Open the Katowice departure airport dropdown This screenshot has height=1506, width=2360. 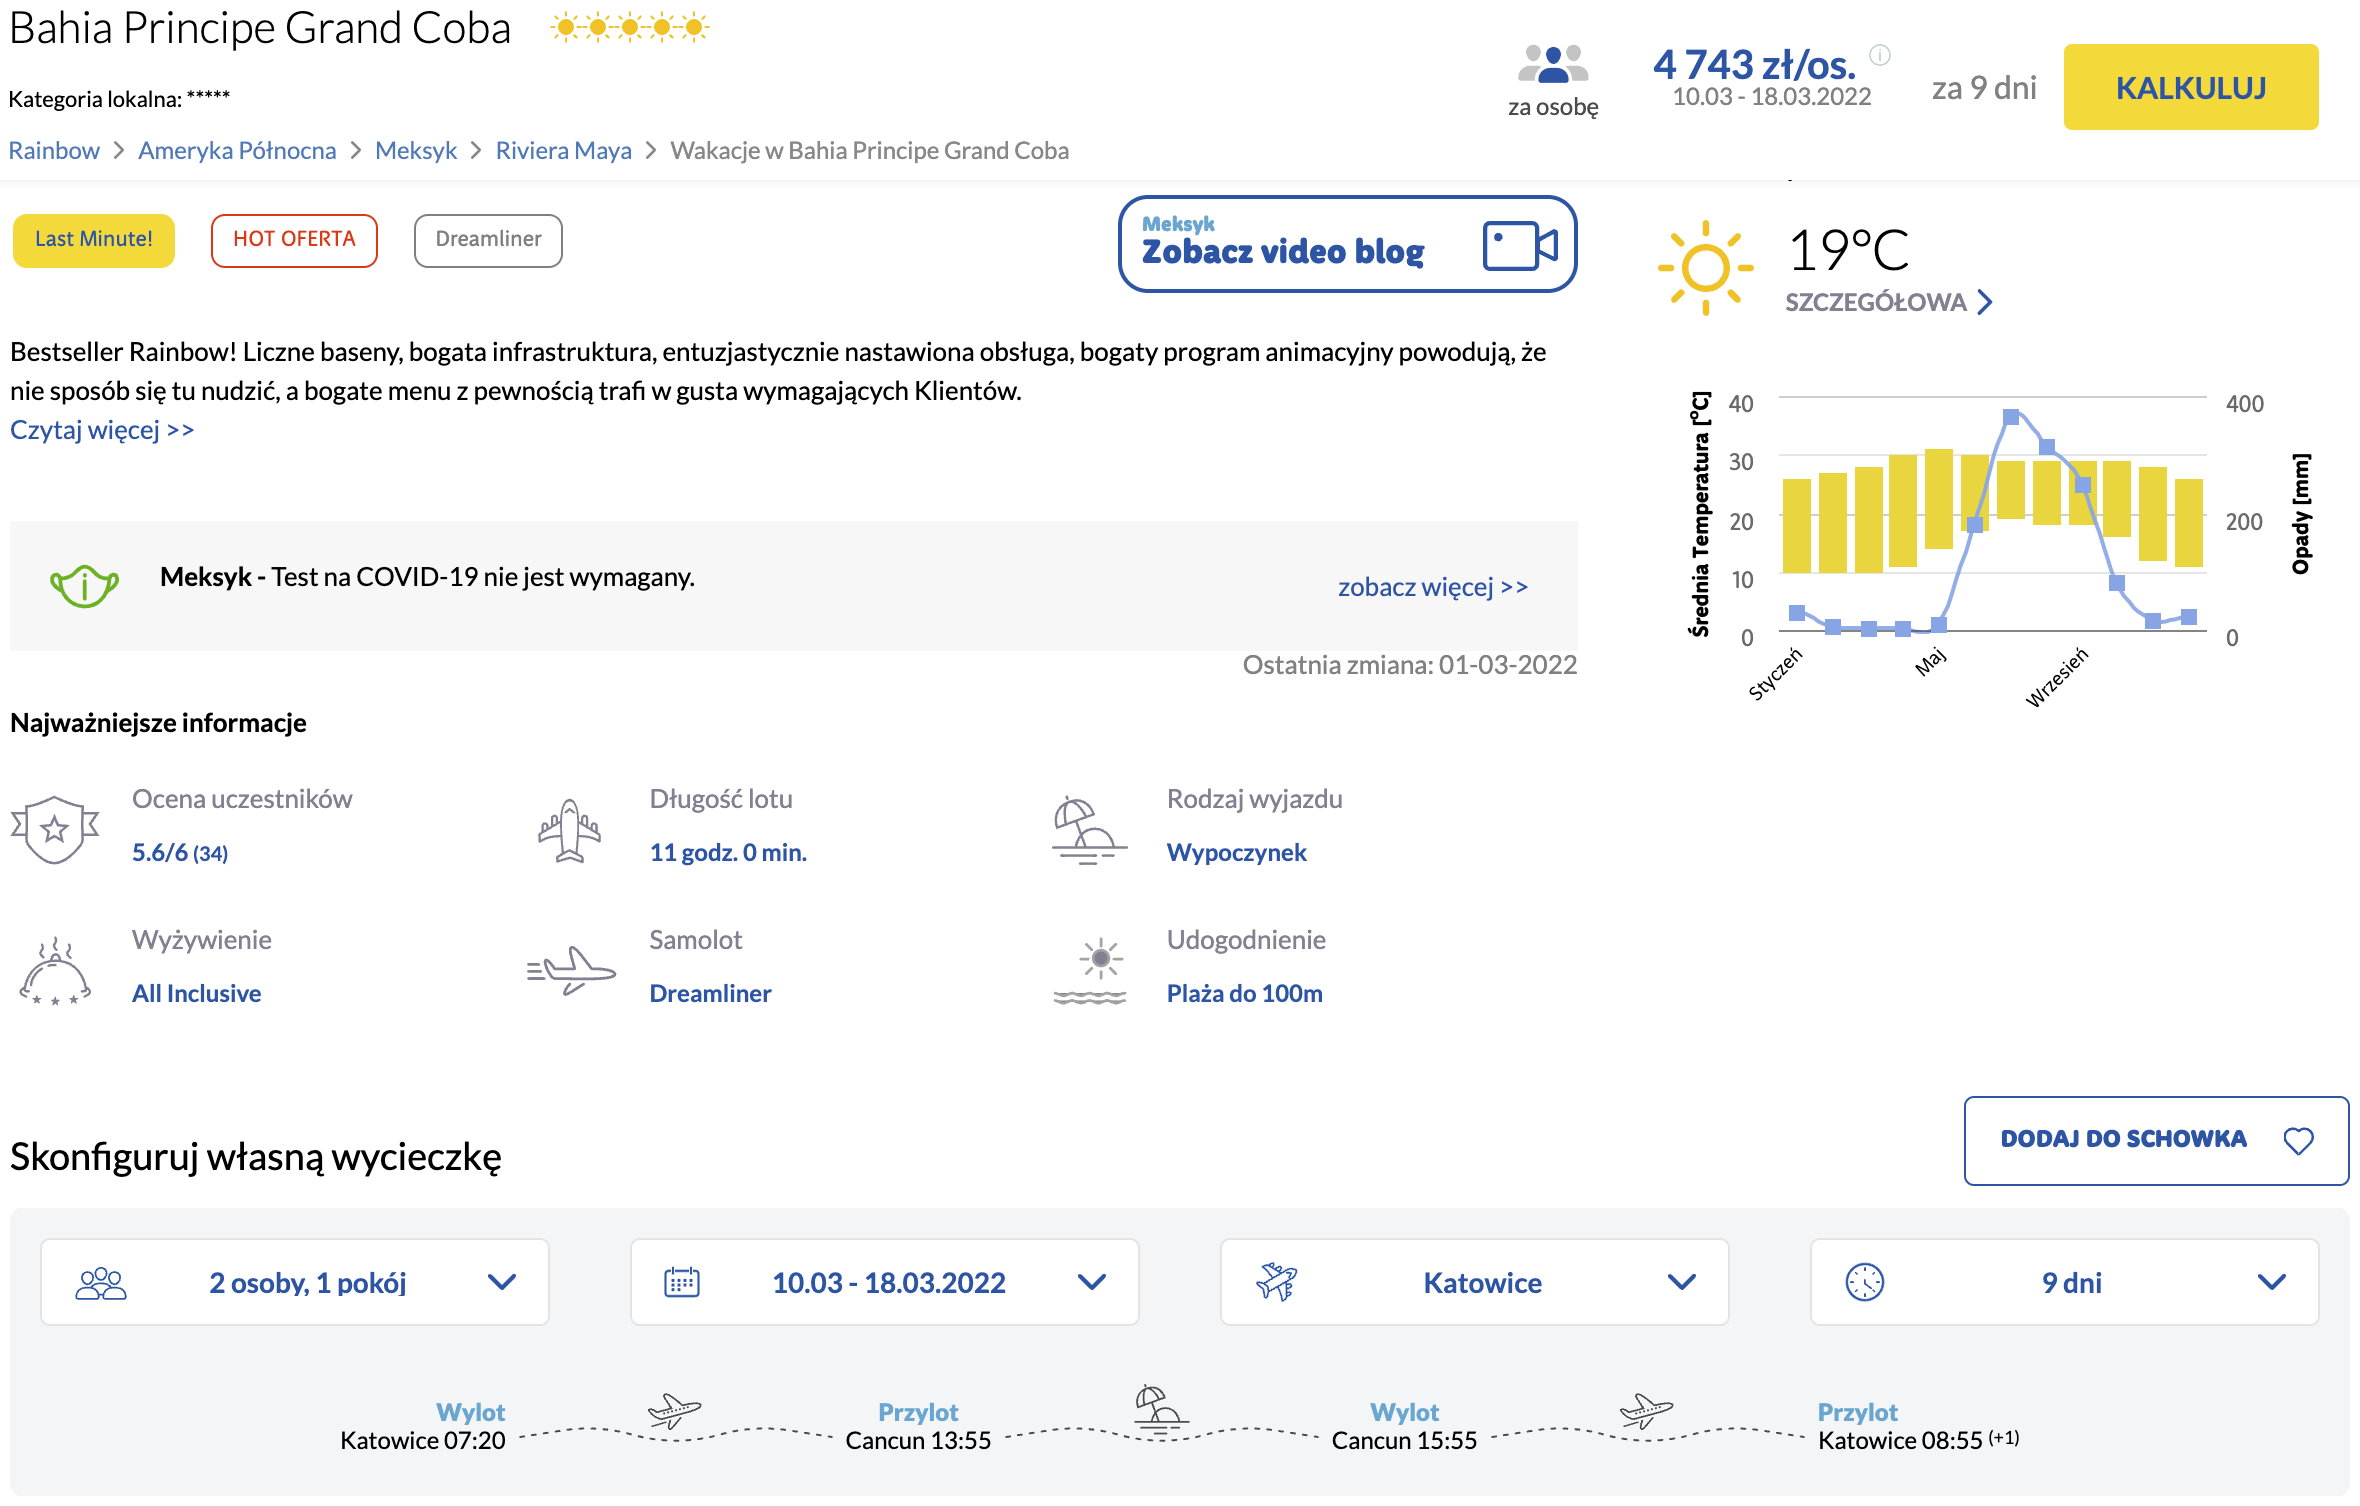click(x=1475, y=1282)
